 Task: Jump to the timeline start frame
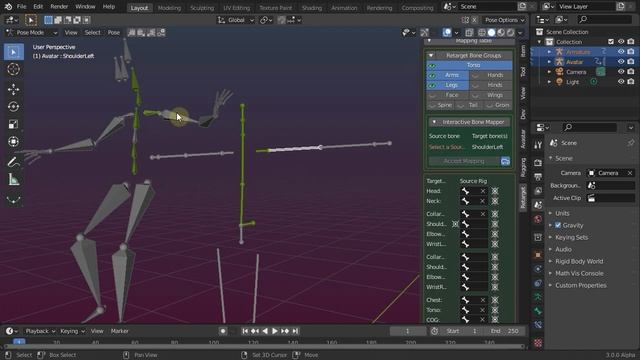[245, 331]
